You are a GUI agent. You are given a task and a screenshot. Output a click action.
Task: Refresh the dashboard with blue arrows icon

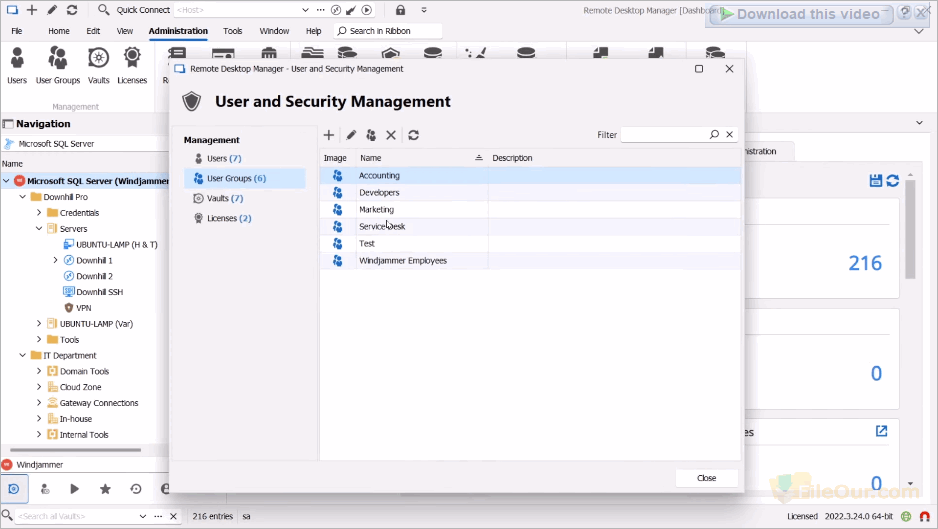[893, 180]
